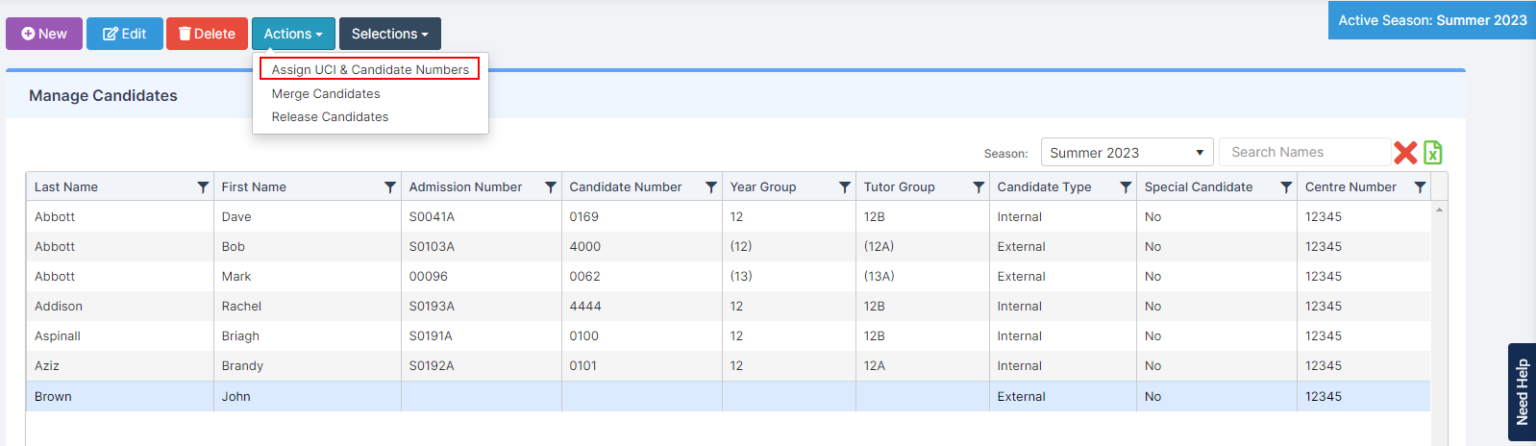Screen dimensions: 1536x446
Task: Click the red Delete button
Action: [x=207, y=34]
